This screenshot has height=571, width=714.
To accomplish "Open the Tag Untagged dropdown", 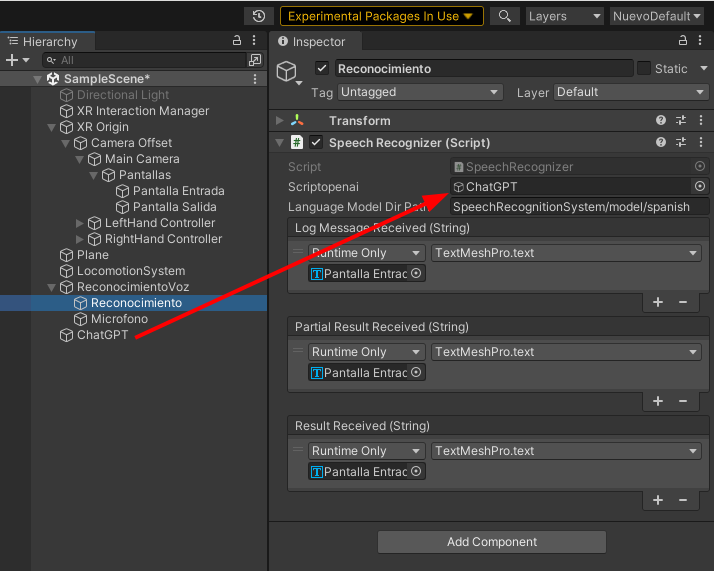I will (x=419, y=92).
